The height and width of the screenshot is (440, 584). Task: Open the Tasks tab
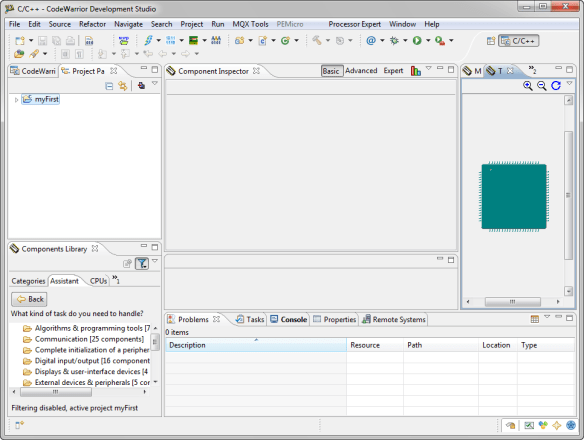tap(250, 319)
